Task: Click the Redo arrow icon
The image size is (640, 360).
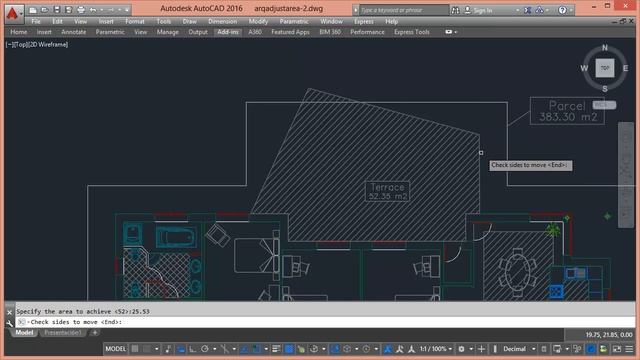Action: (x=111, y=10)
